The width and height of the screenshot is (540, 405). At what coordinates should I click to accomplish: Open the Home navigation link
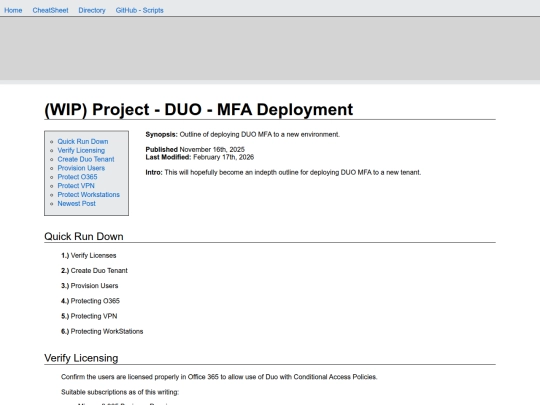tap(13, 10)
